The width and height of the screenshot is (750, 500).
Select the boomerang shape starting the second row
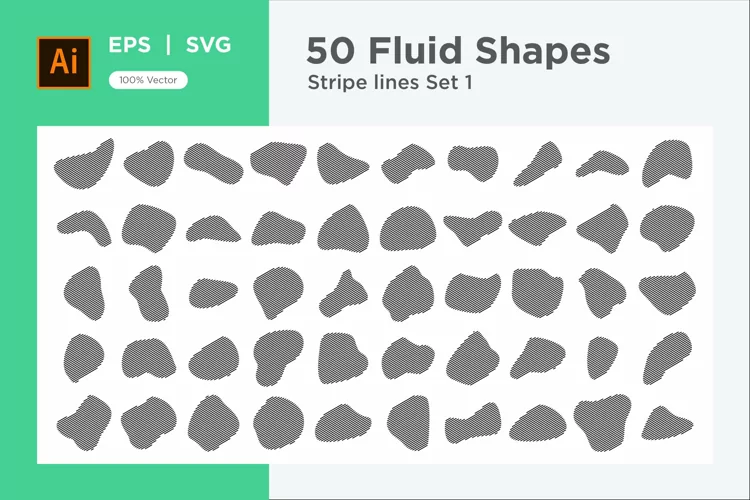[x=84, y=228]
